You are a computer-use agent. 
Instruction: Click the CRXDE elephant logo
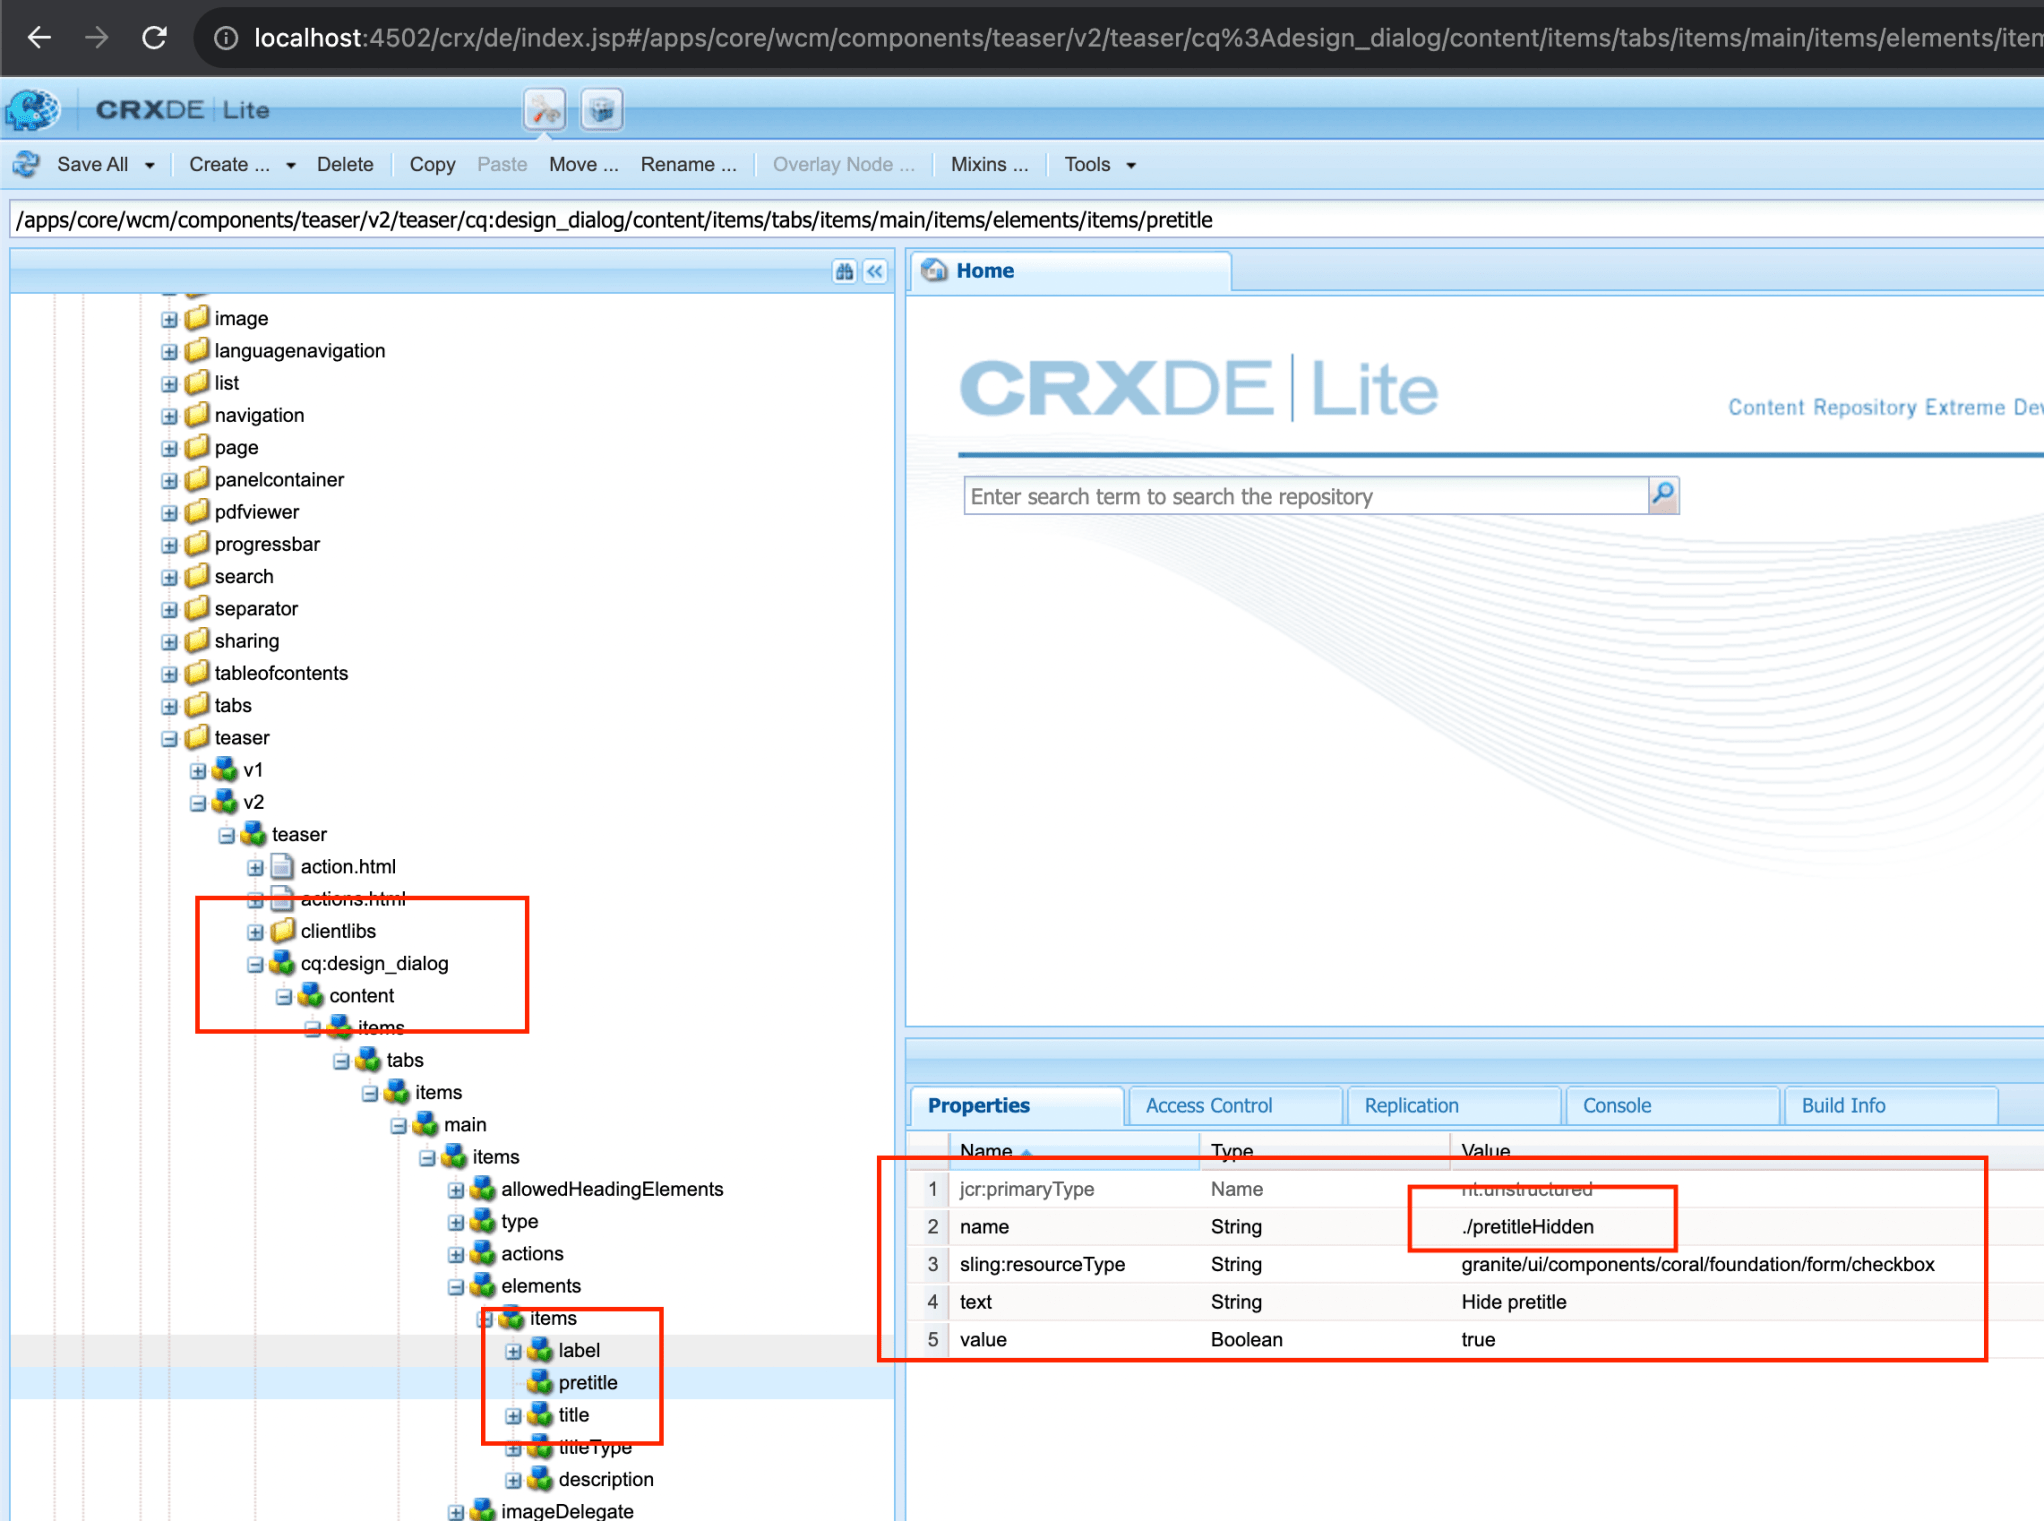(32, 110)
